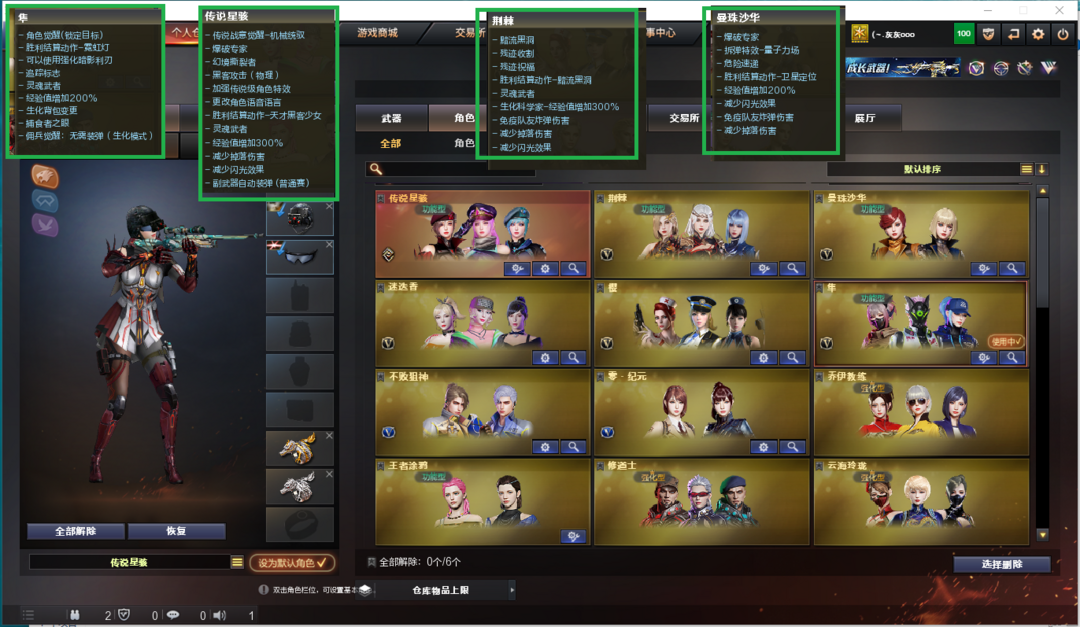Switch to the 武器 tab

click(391, 119)
